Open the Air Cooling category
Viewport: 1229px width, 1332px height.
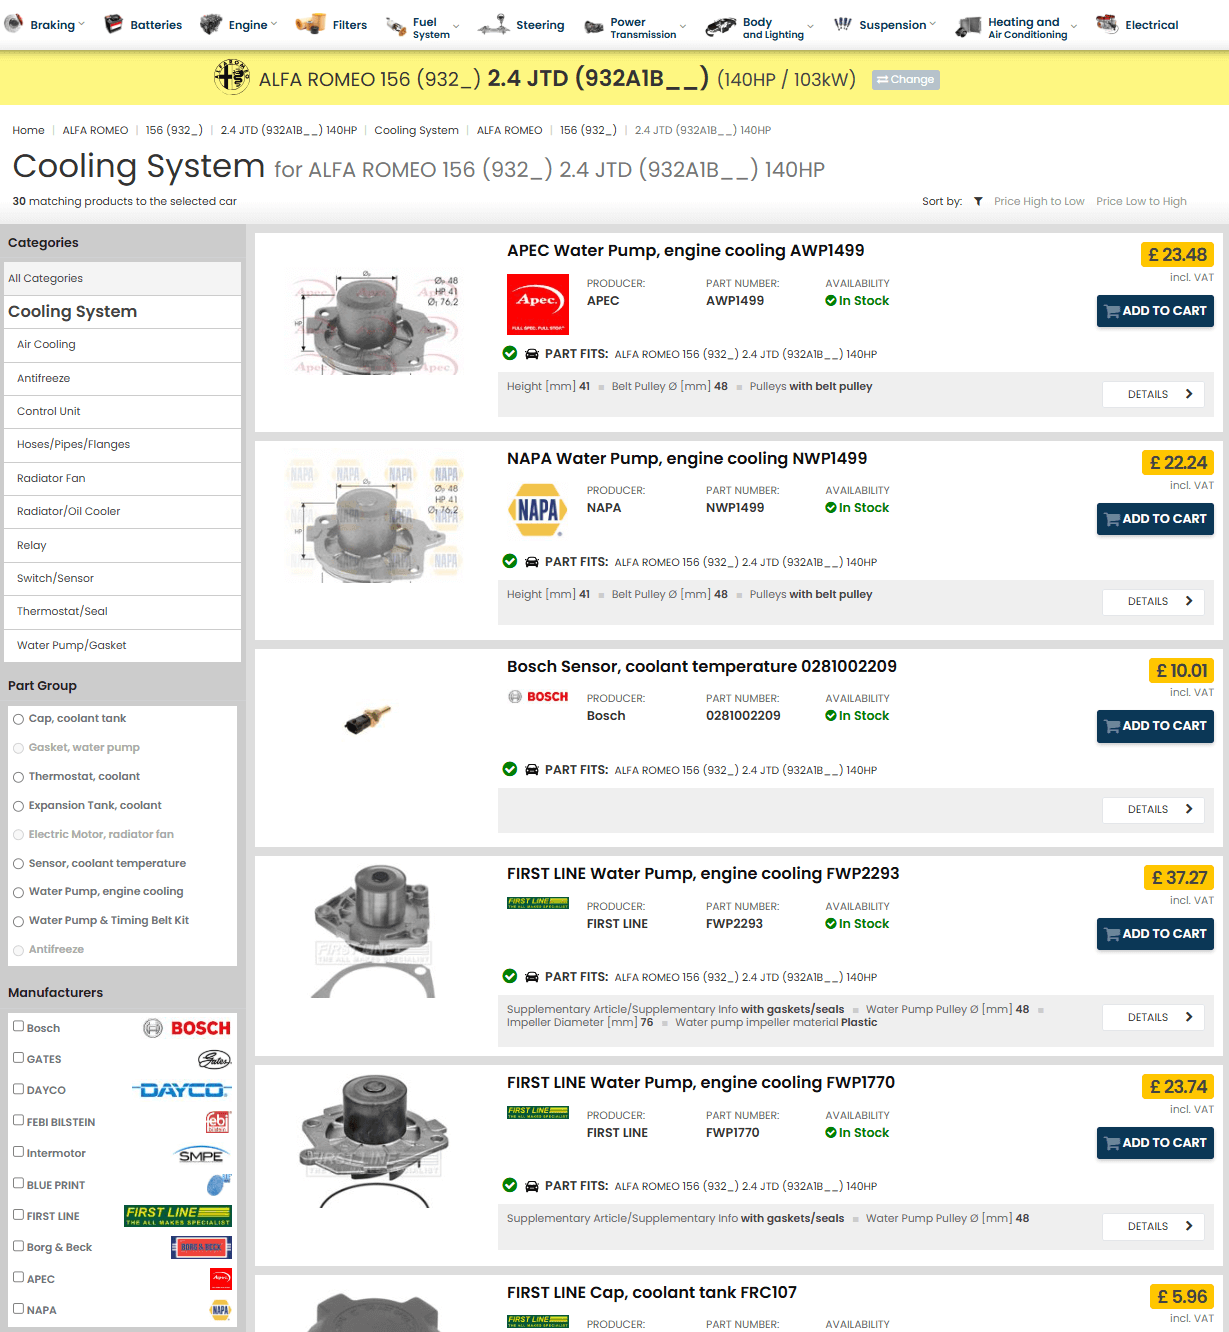123,345
